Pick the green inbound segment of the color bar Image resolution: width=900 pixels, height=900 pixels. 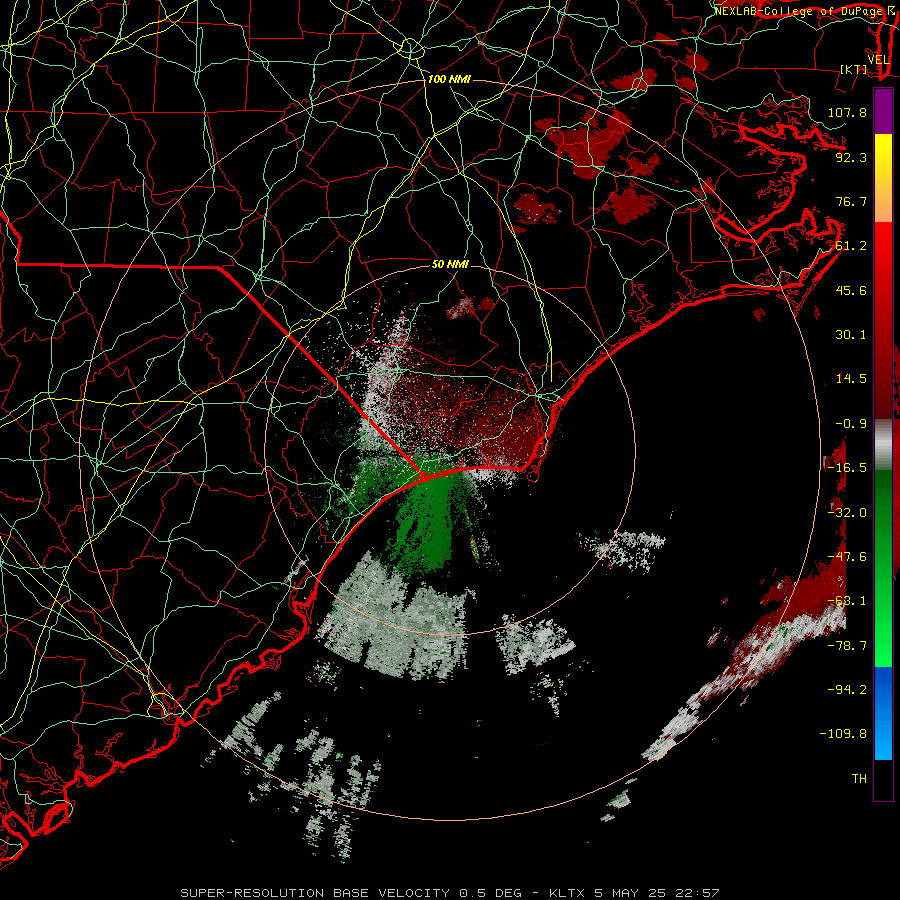[x=883, y=568]
